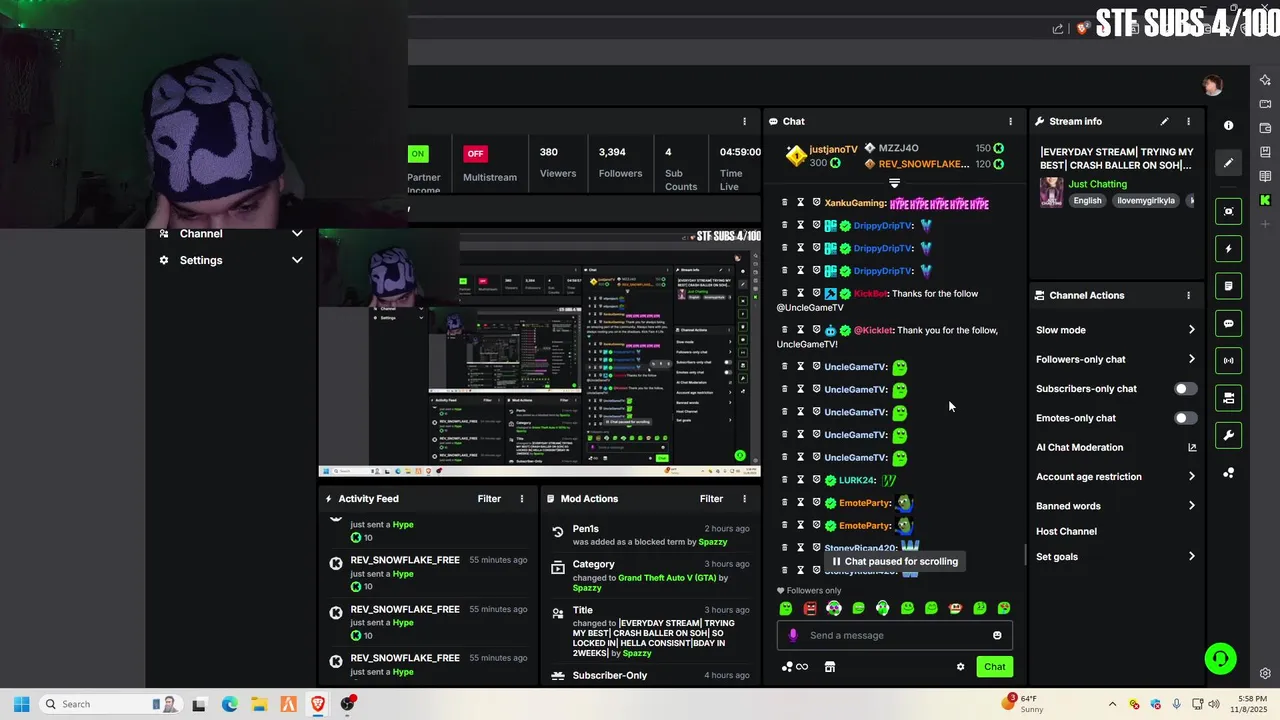
Task: Toggle the red OFF Multistream button
Action: pyautogui.click(x=475, y=153)
